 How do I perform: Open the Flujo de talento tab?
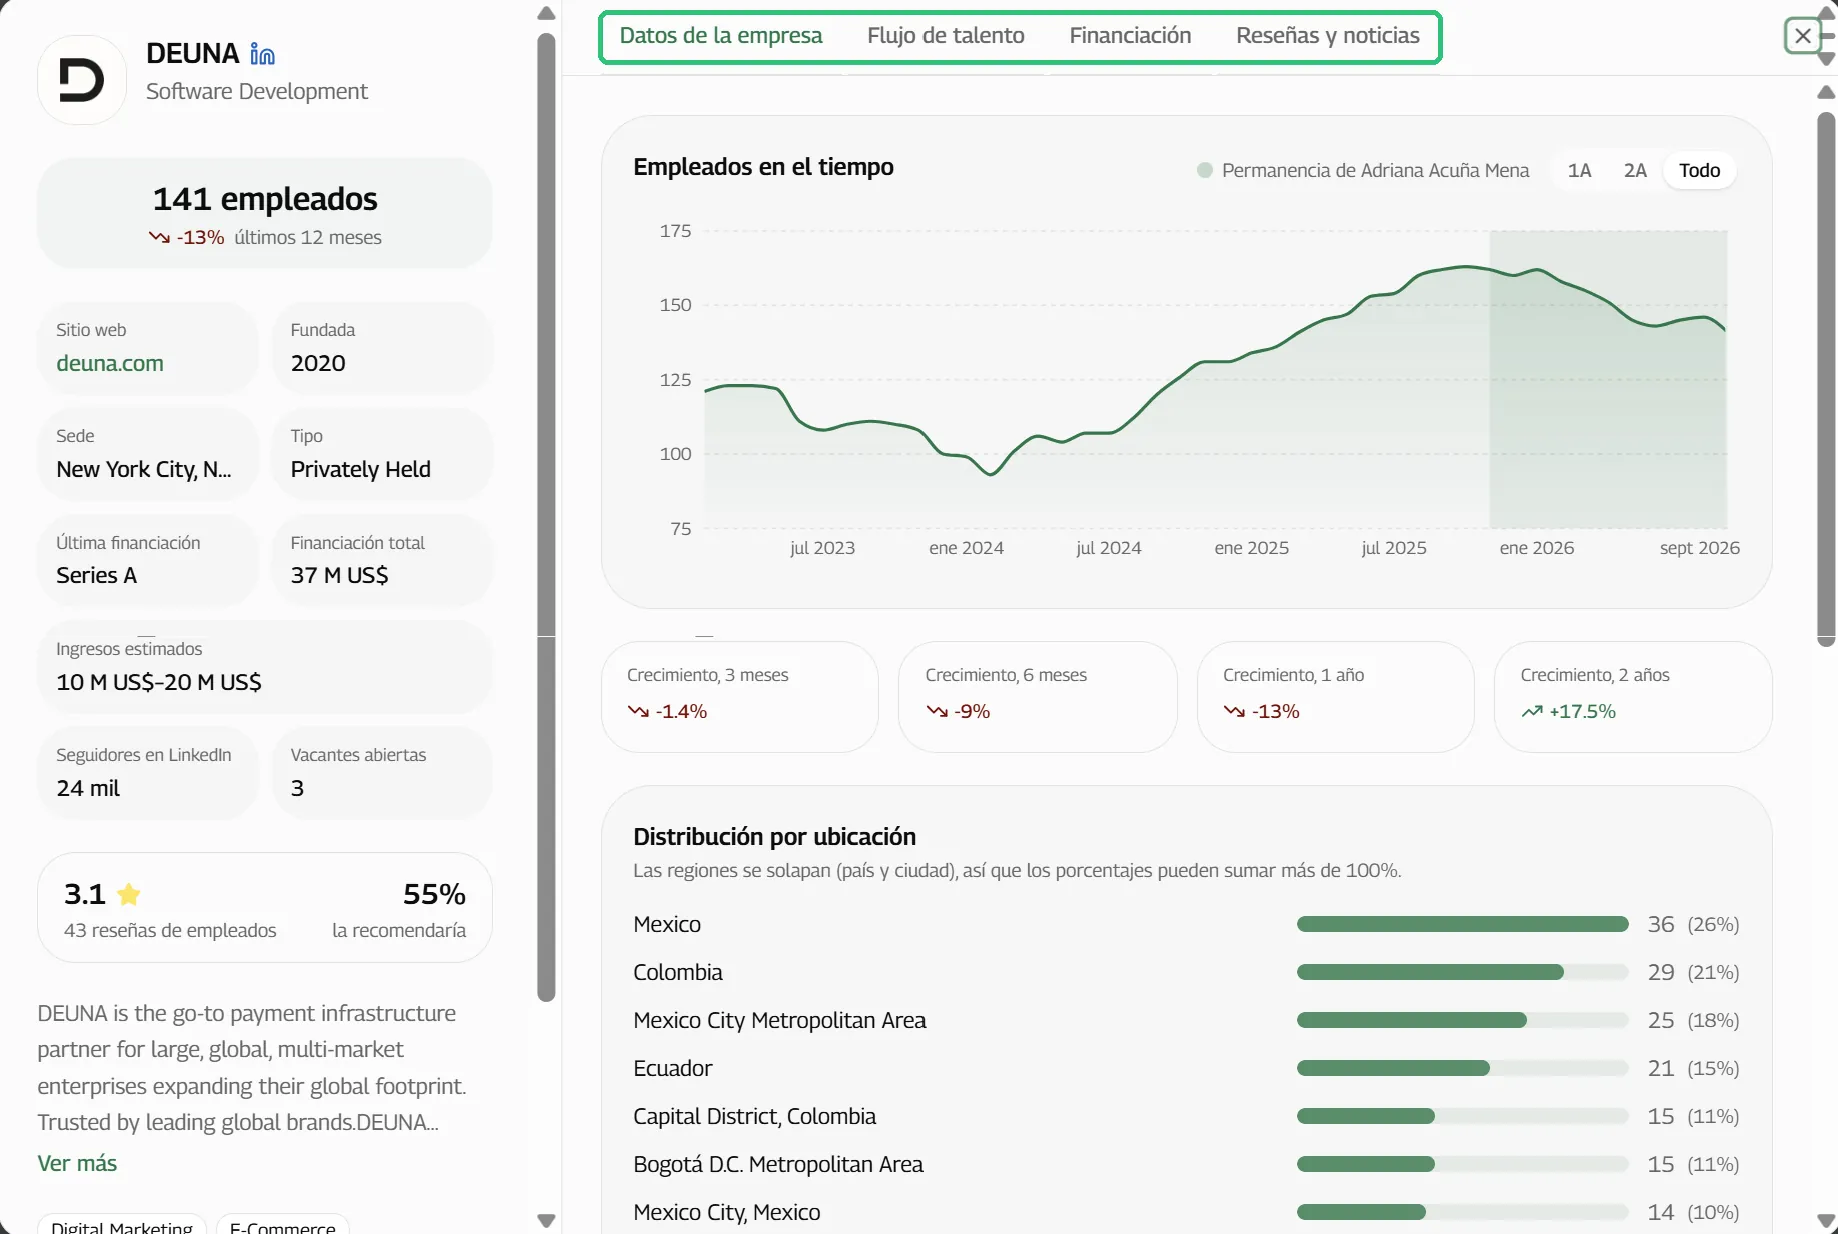[x=946, y=36]
